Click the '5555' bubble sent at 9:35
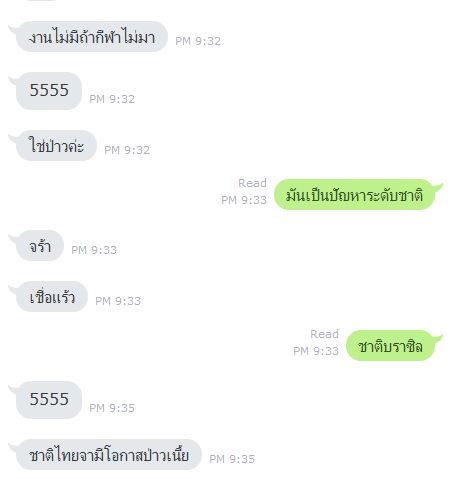Screen dimensions: 452x479 tap(49, 400)
